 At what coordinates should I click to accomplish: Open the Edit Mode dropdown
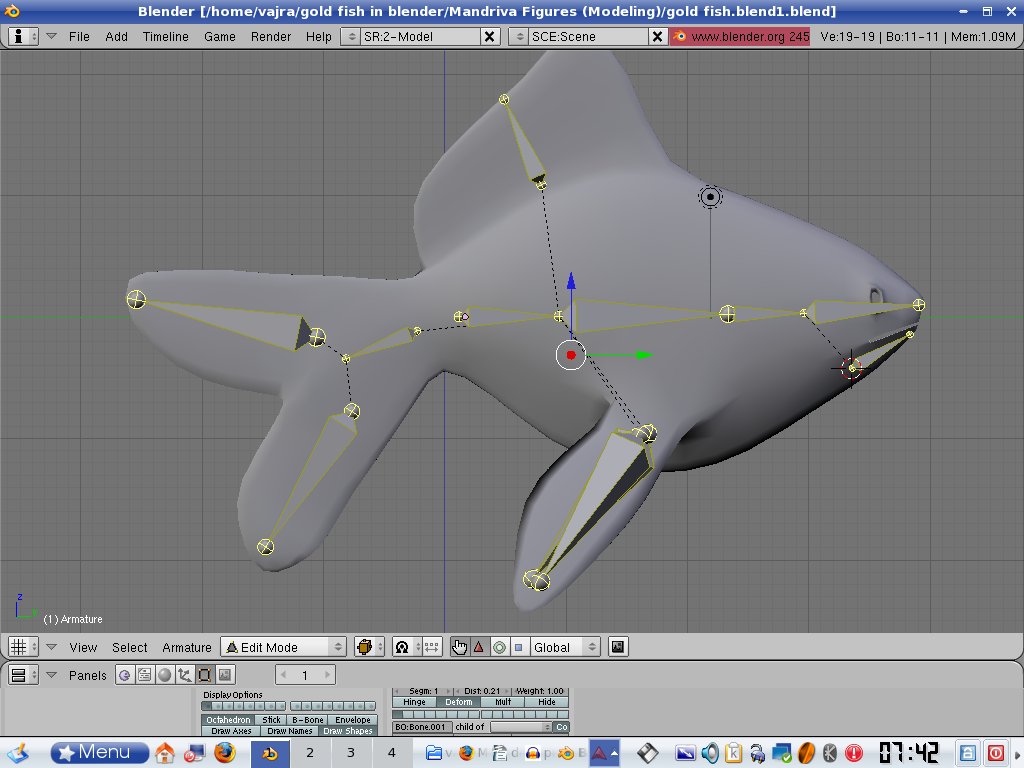283,647
